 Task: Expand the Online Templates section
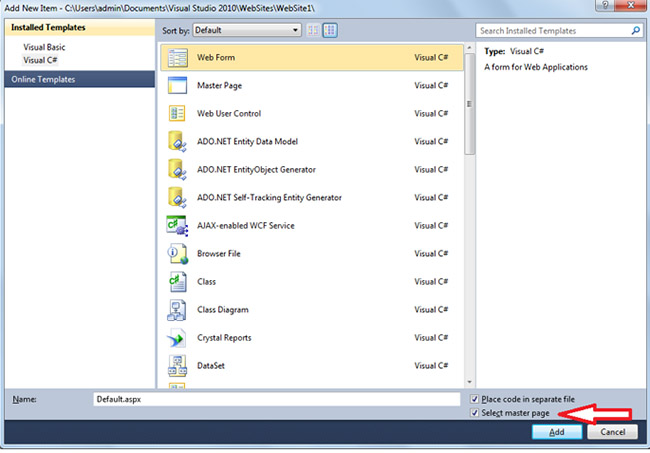click(x=80, y=79)
